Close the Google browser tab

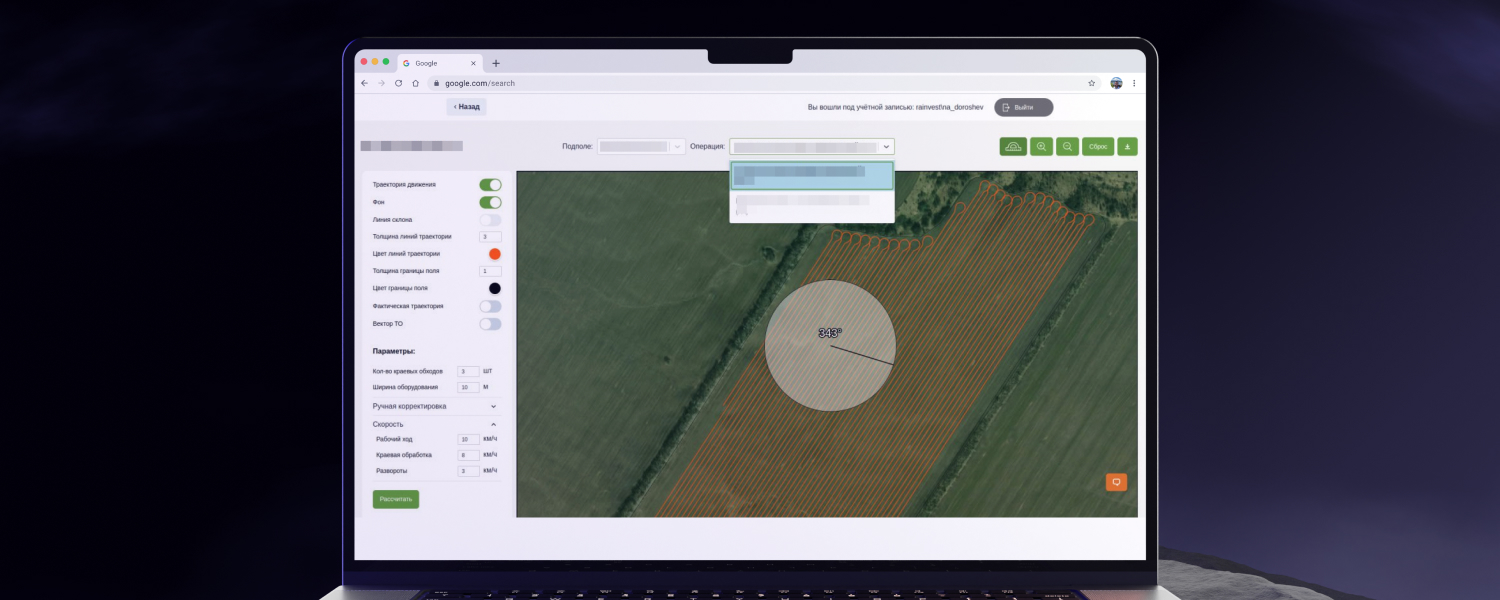(x=474, y=63)
